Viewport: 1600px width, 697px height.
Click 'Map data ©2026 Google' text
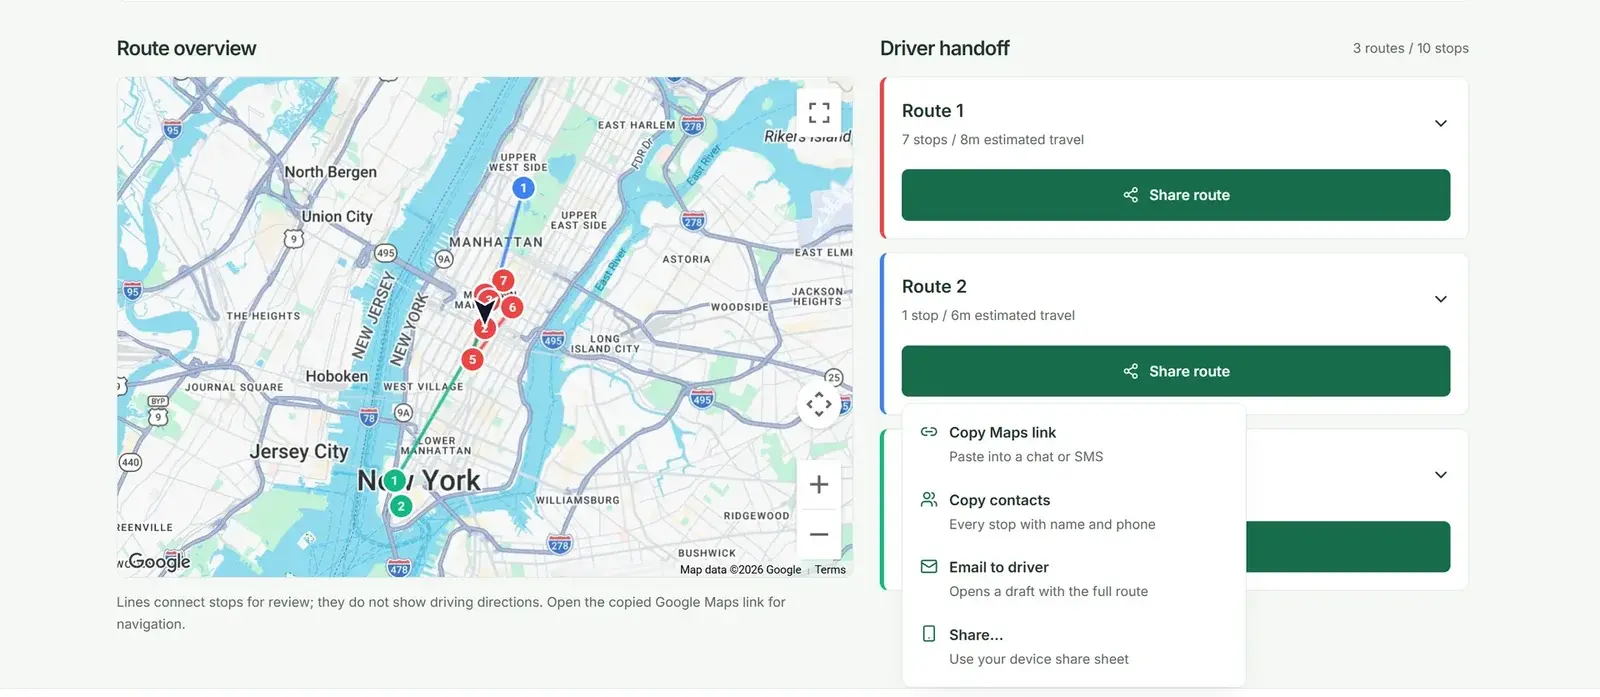(740, 570)
